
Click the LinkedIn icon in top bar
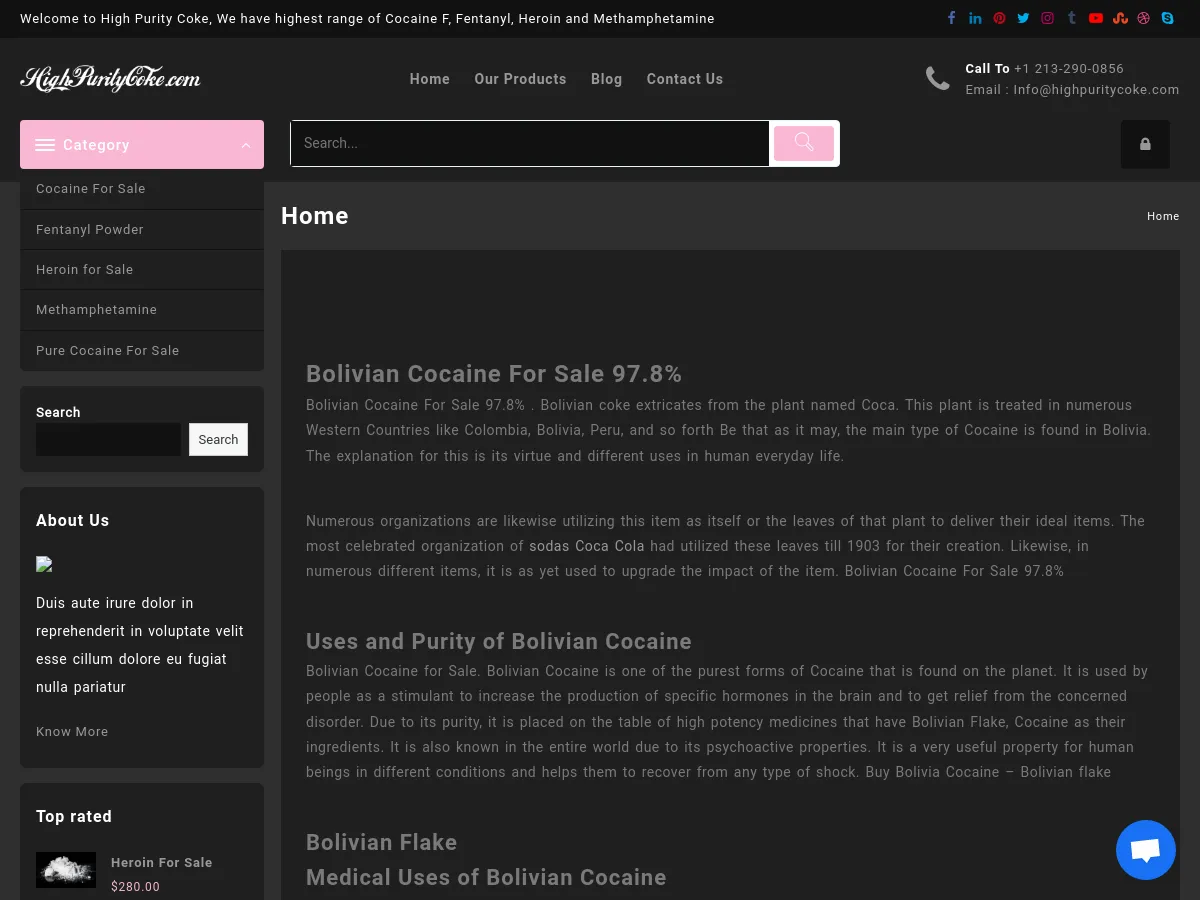(975, 18)
